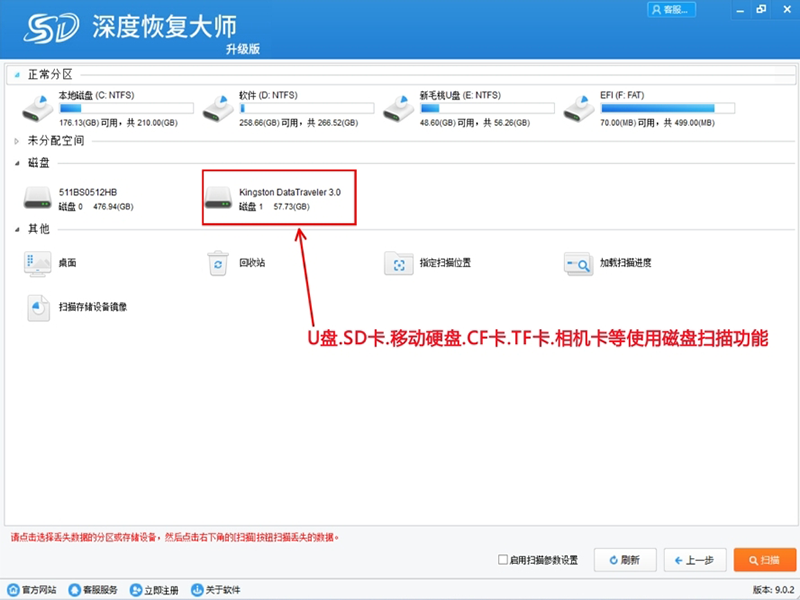Click the orange 扫描 scan button

coord(764,560)
